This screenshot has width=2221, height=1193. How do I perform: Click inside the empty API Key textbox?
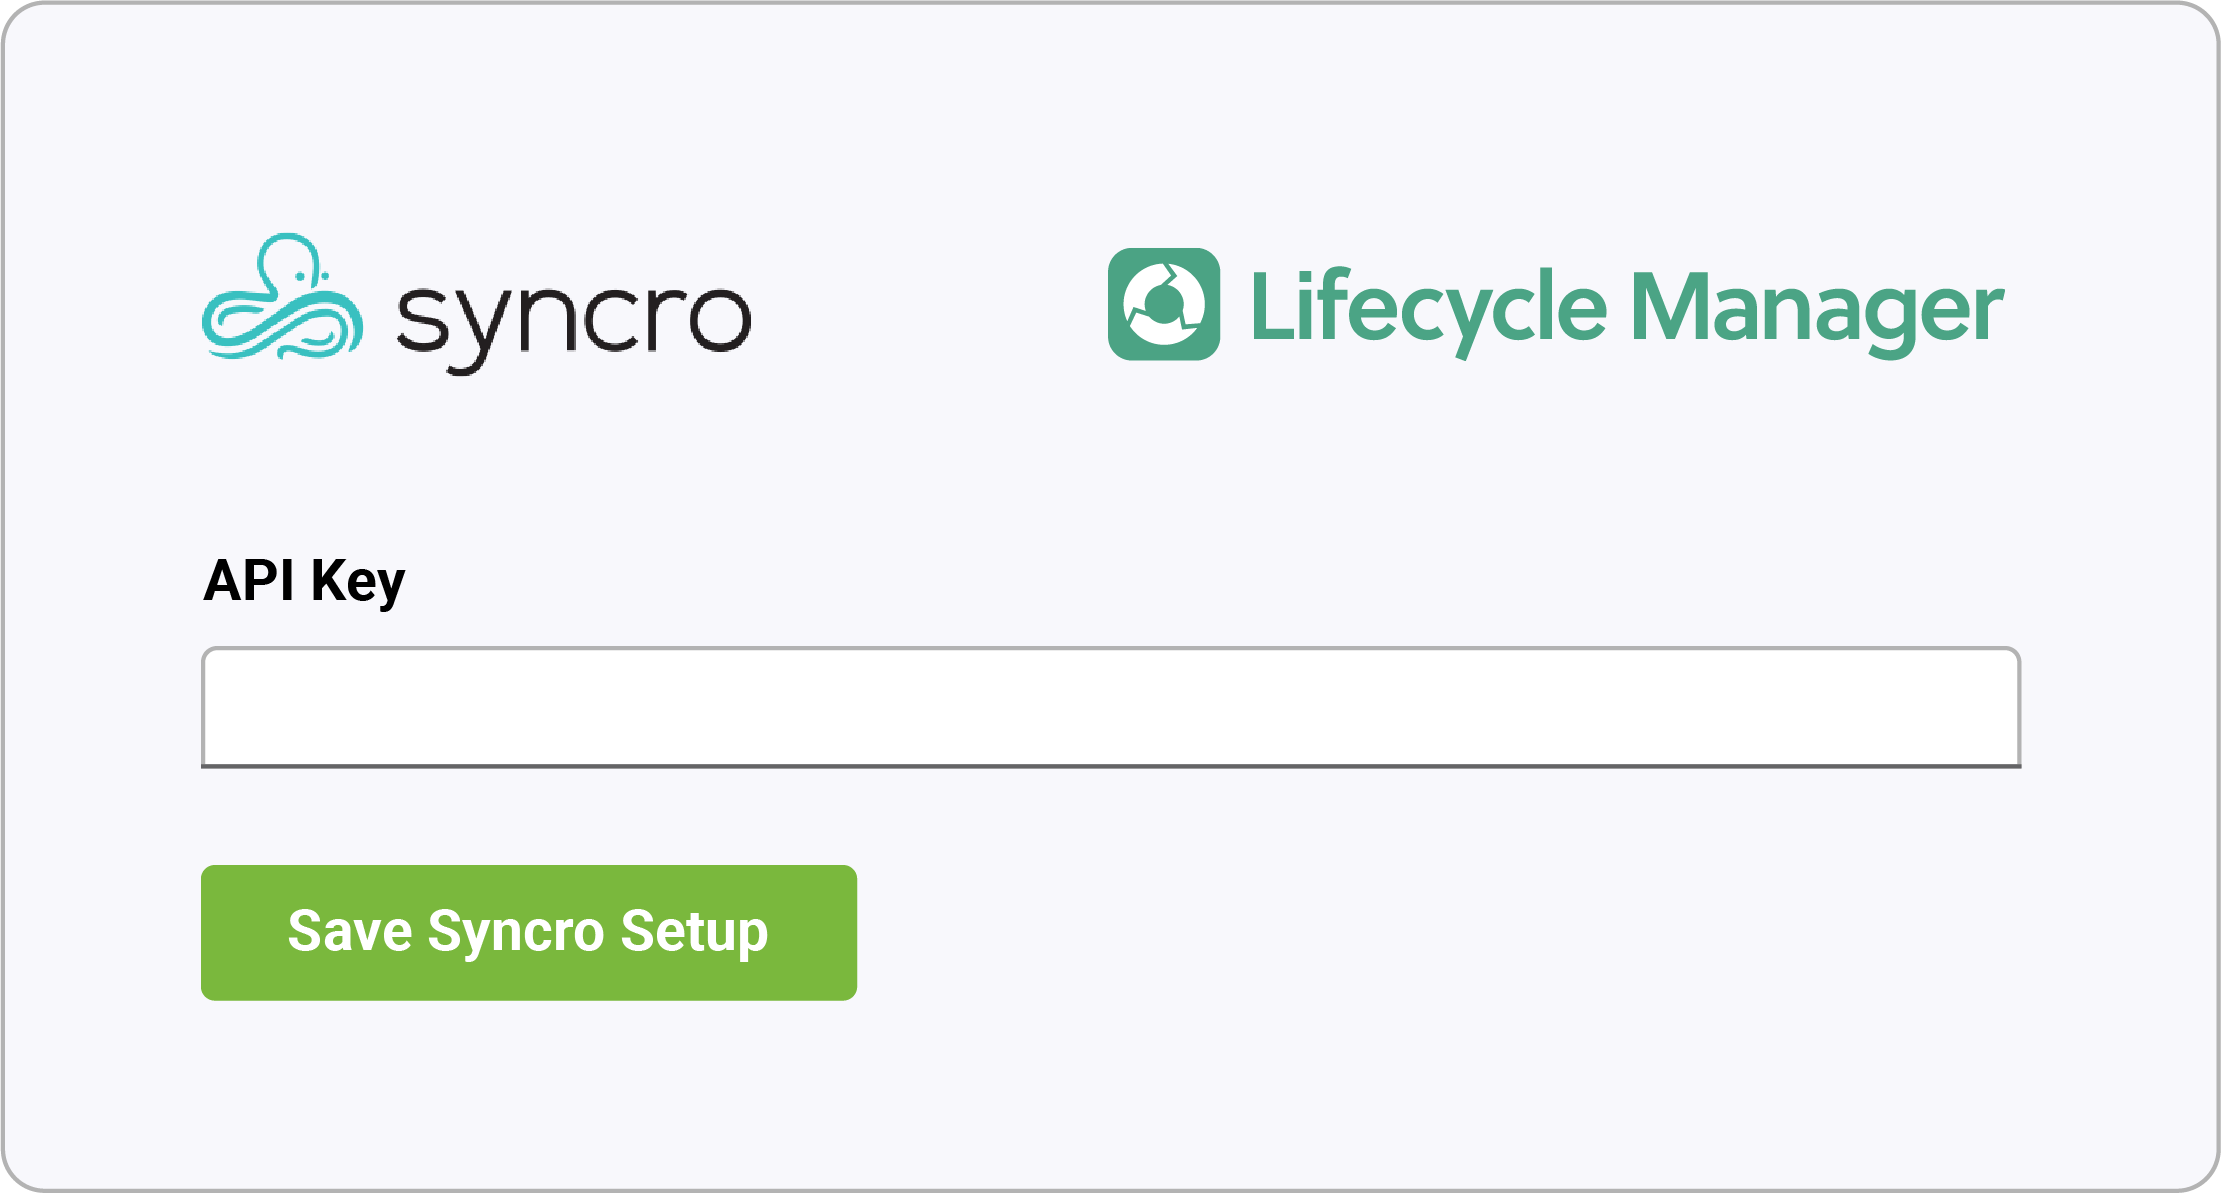pyautogui.click(x=1110, y=707)
